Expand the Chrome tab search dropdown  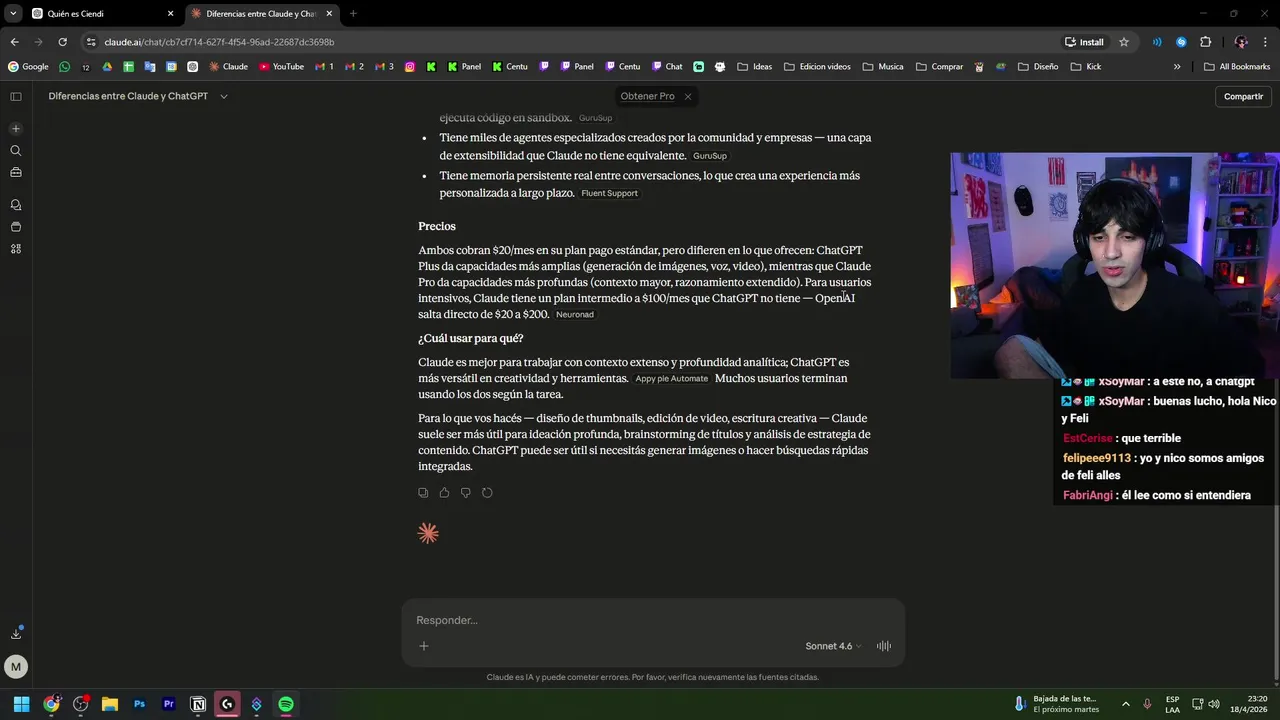13,13
